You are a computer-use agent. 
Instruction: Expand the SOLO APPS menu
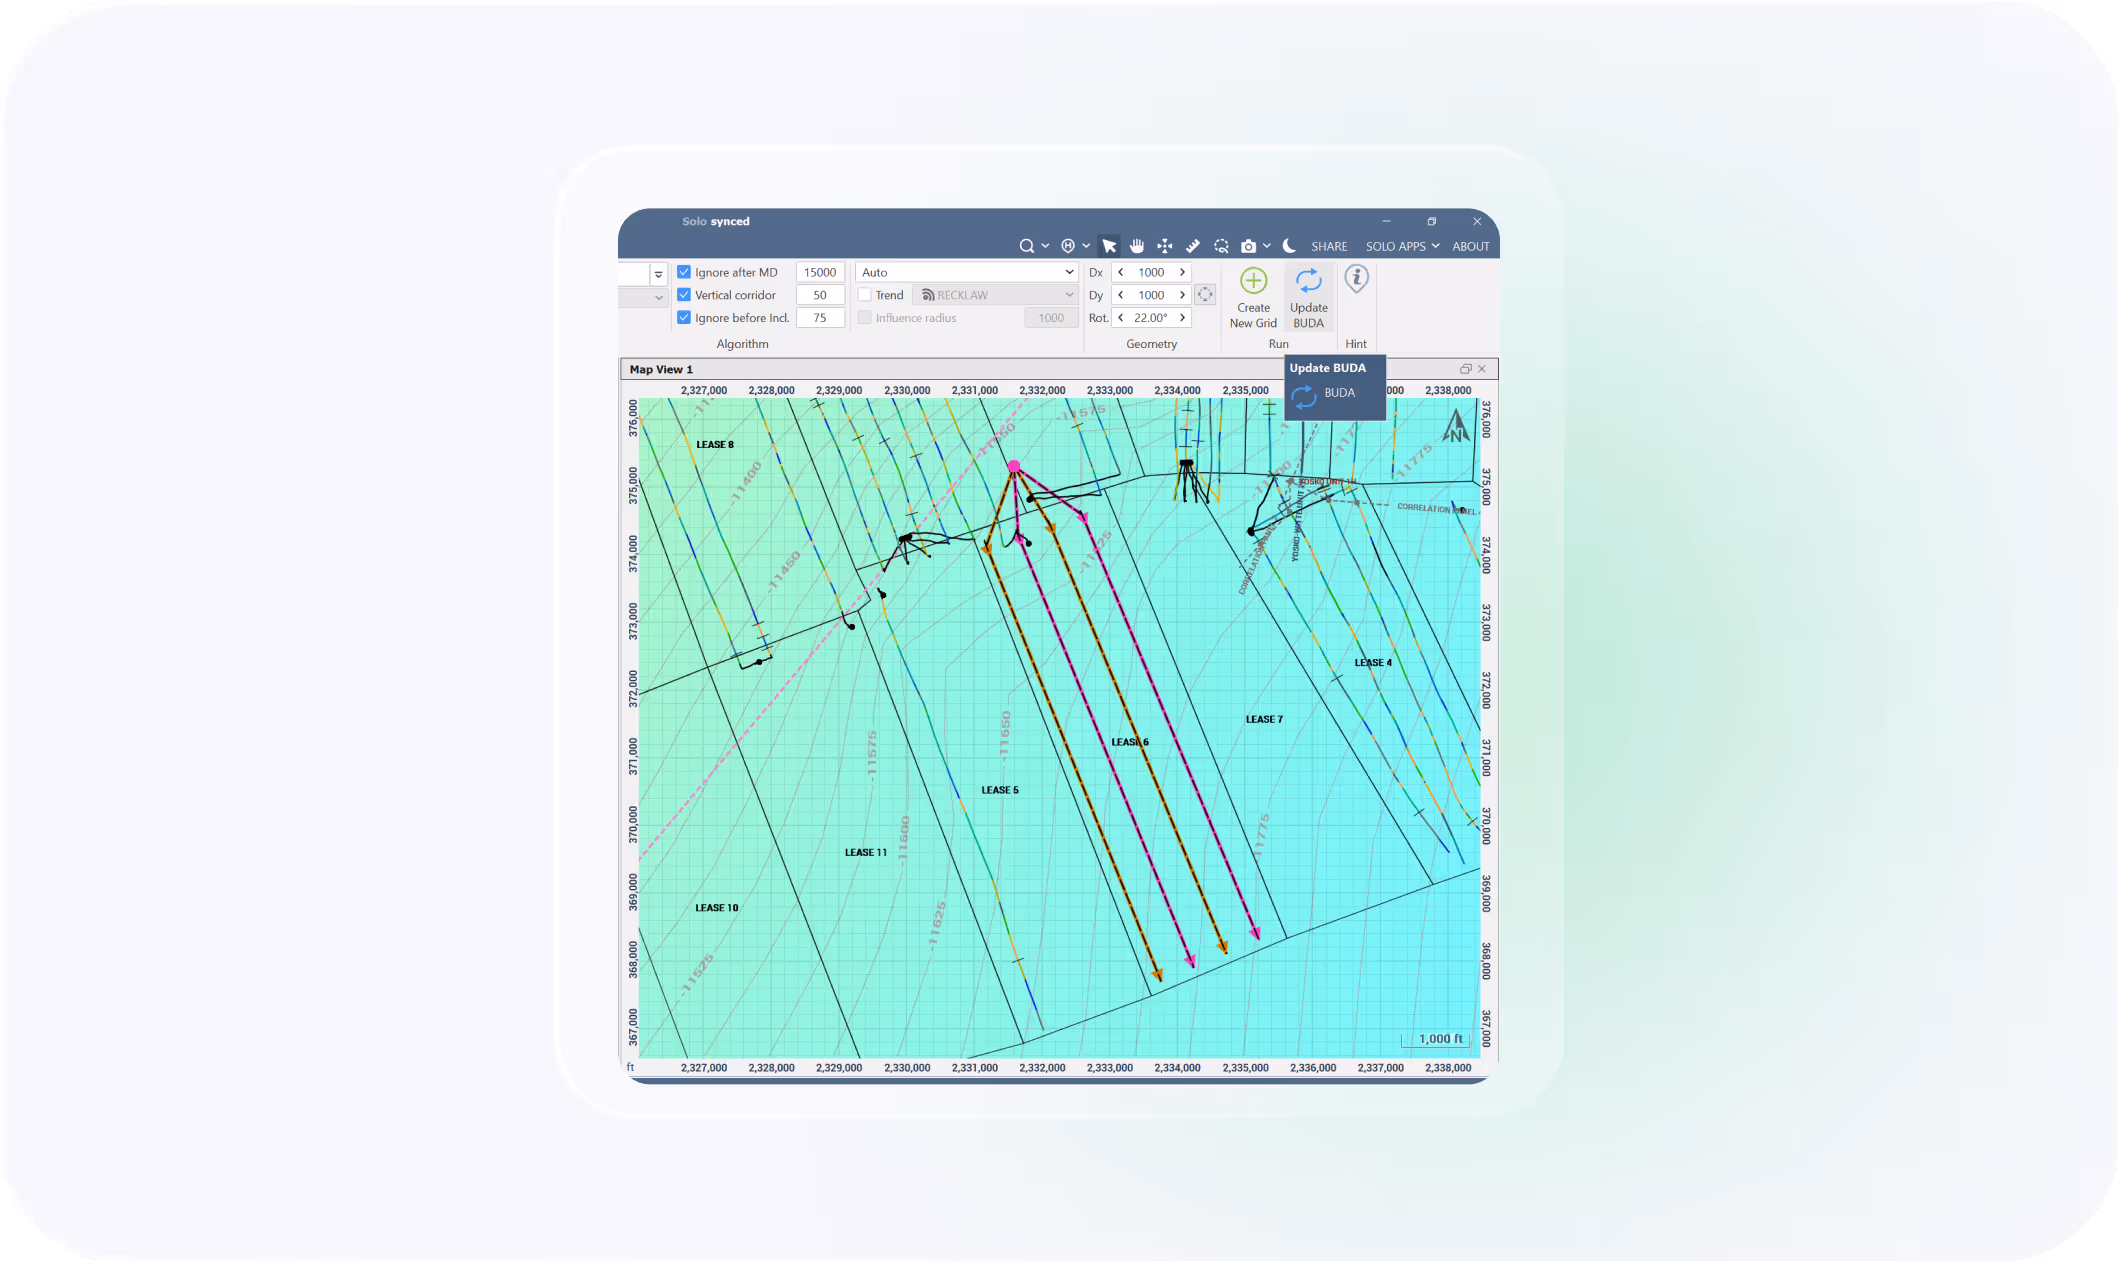(x=1402, y=246)
